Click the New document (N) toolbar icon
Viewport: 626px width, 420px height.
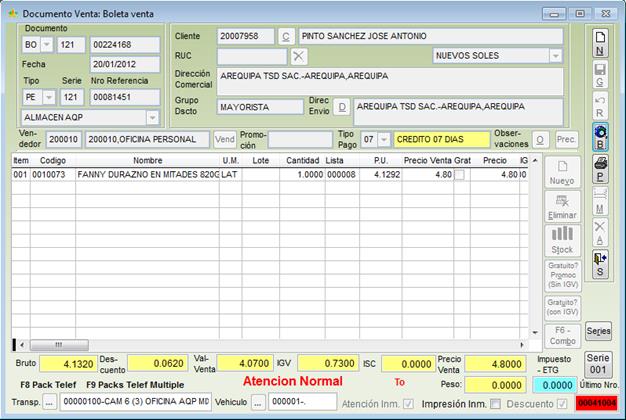pos(600,43)
